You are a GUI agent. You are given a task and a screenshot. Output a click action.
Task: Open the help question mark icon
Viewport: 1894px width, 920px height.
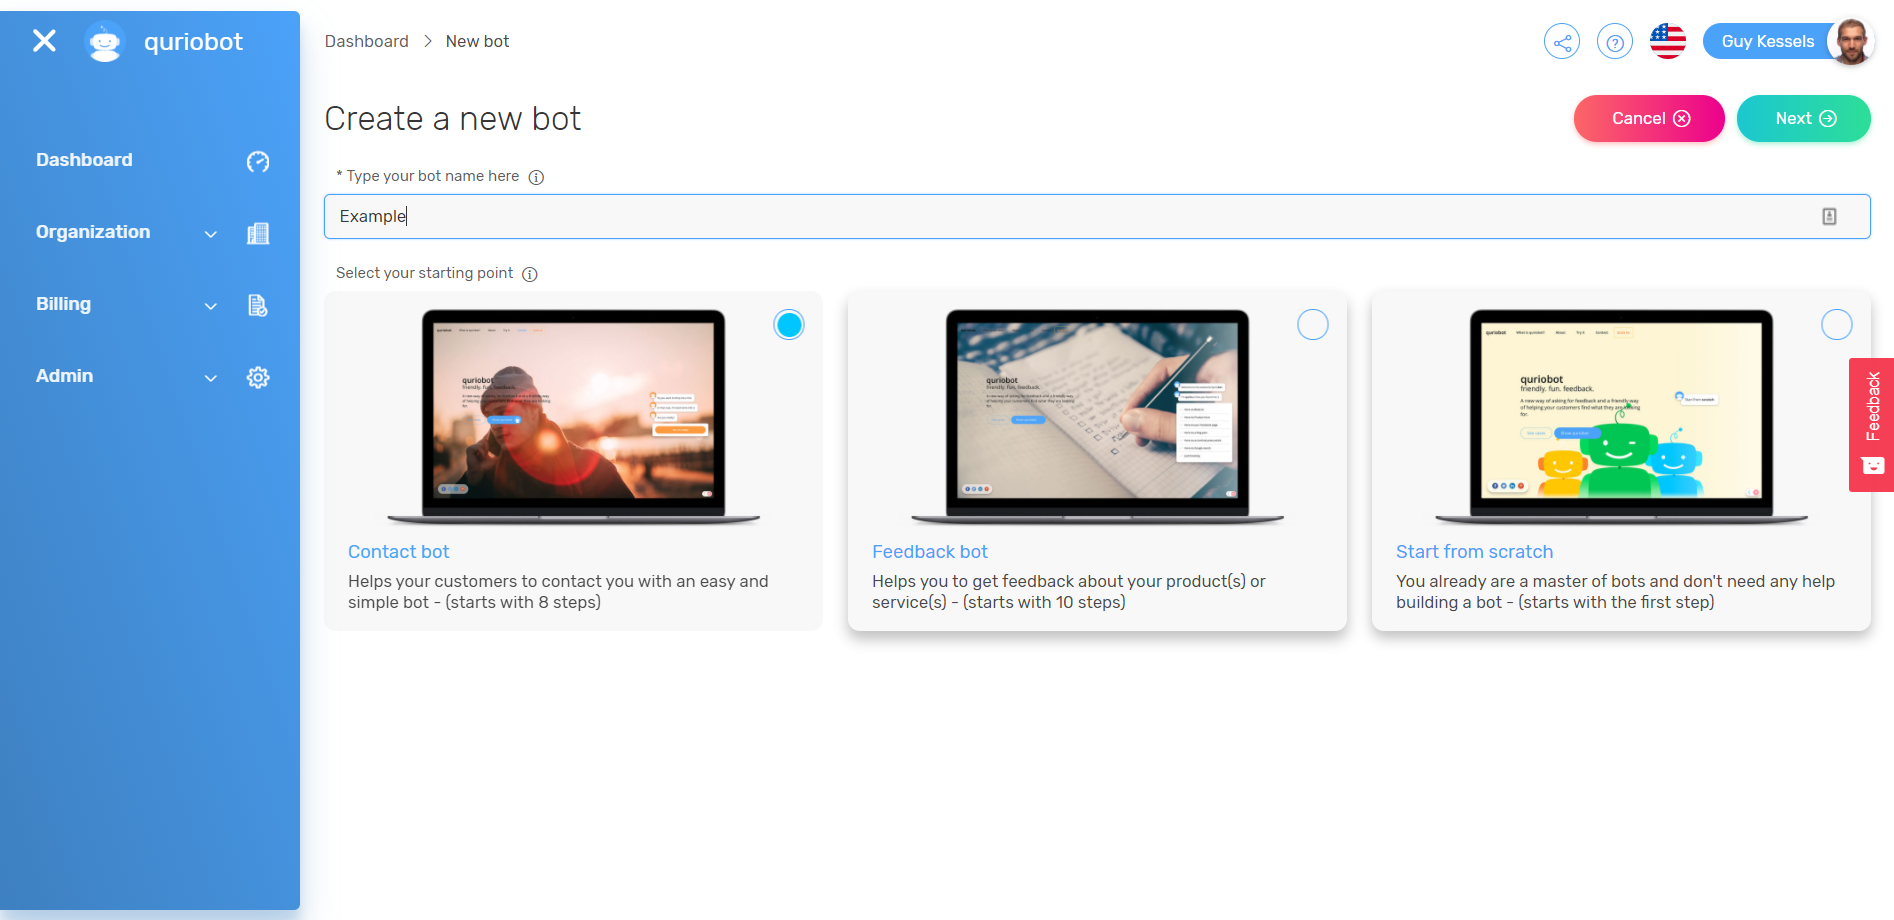(1615, 42)
